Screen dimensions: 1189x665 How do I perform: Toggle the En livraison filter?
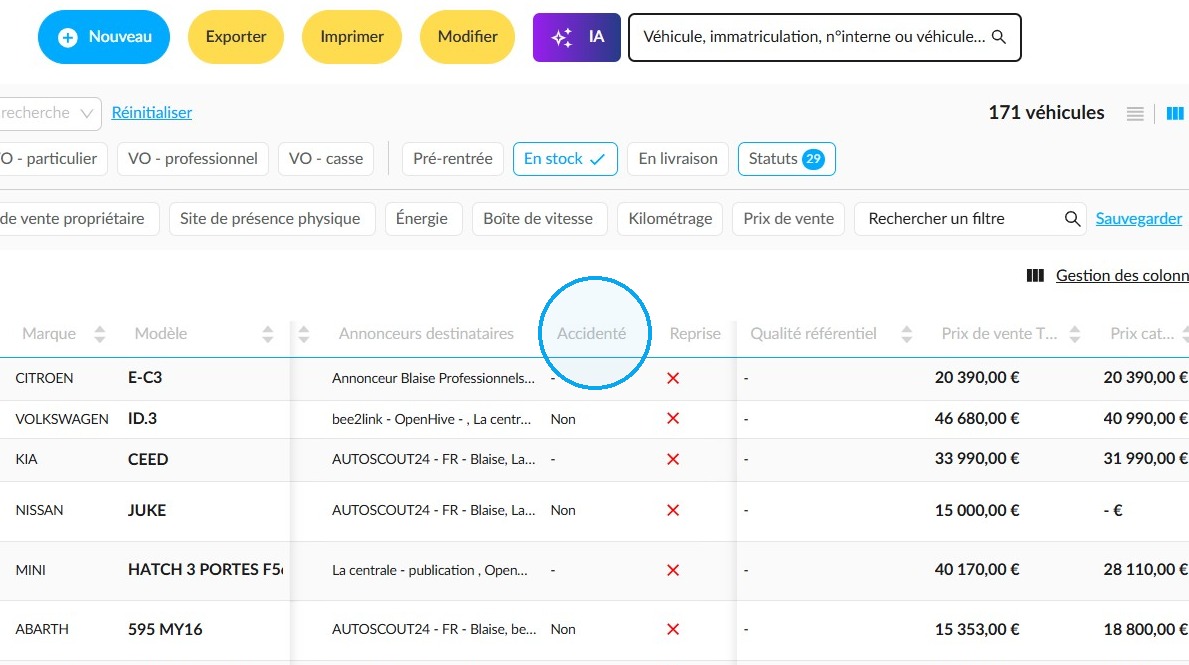coord(678,159)
